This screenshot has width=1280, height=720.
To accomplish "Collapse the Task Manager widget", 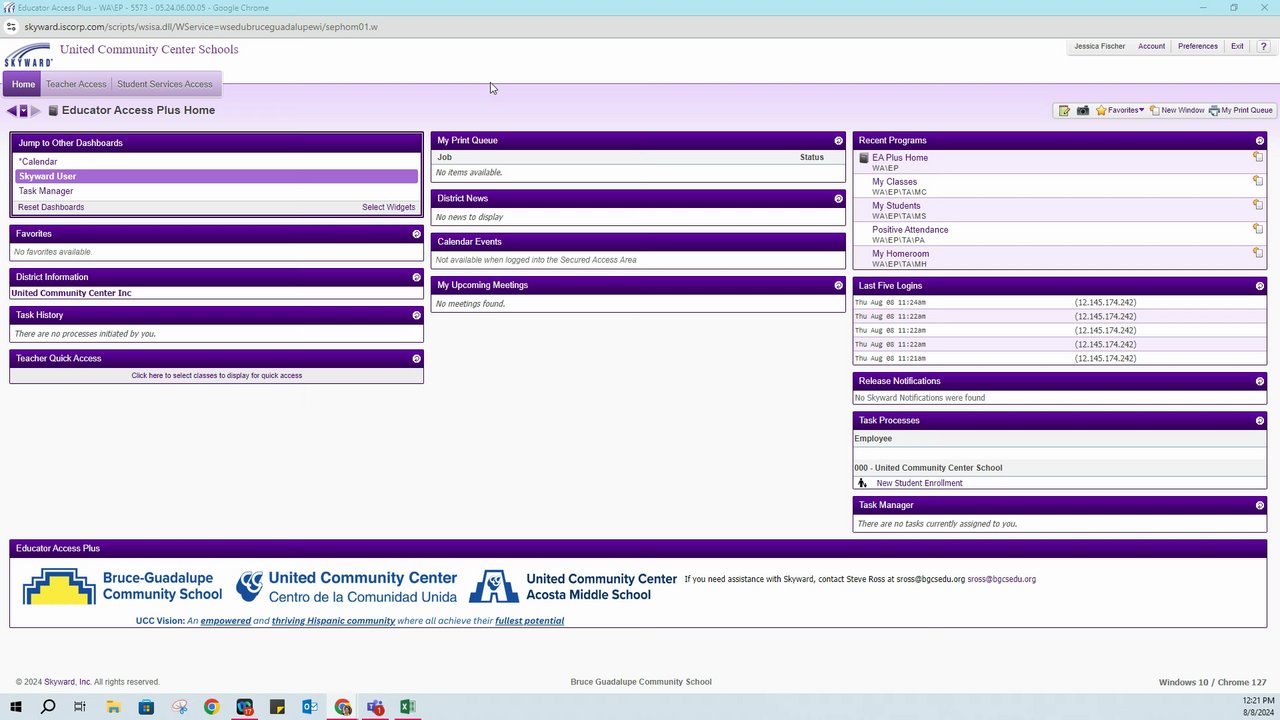I will click(x=1260, y=505).
